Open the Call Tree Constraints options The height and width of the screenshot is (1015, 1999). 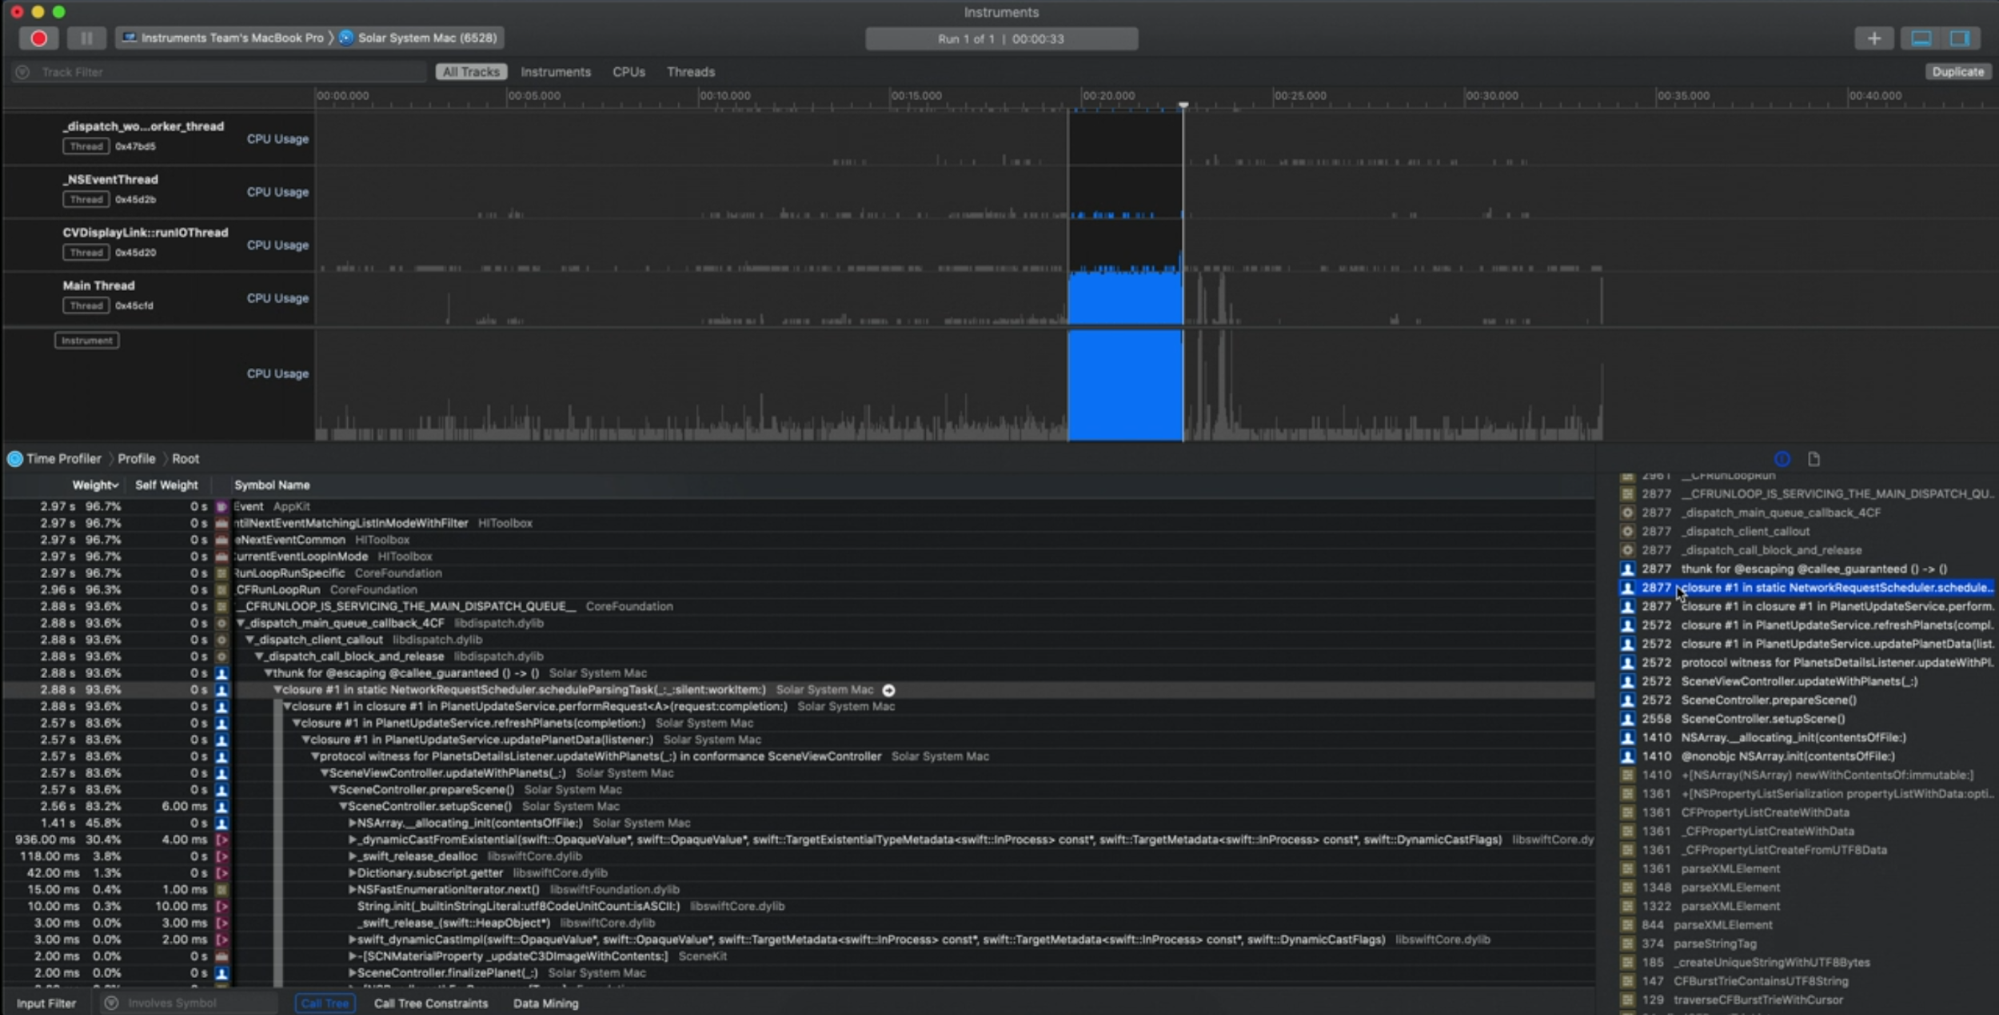(x=431, y=1003)
